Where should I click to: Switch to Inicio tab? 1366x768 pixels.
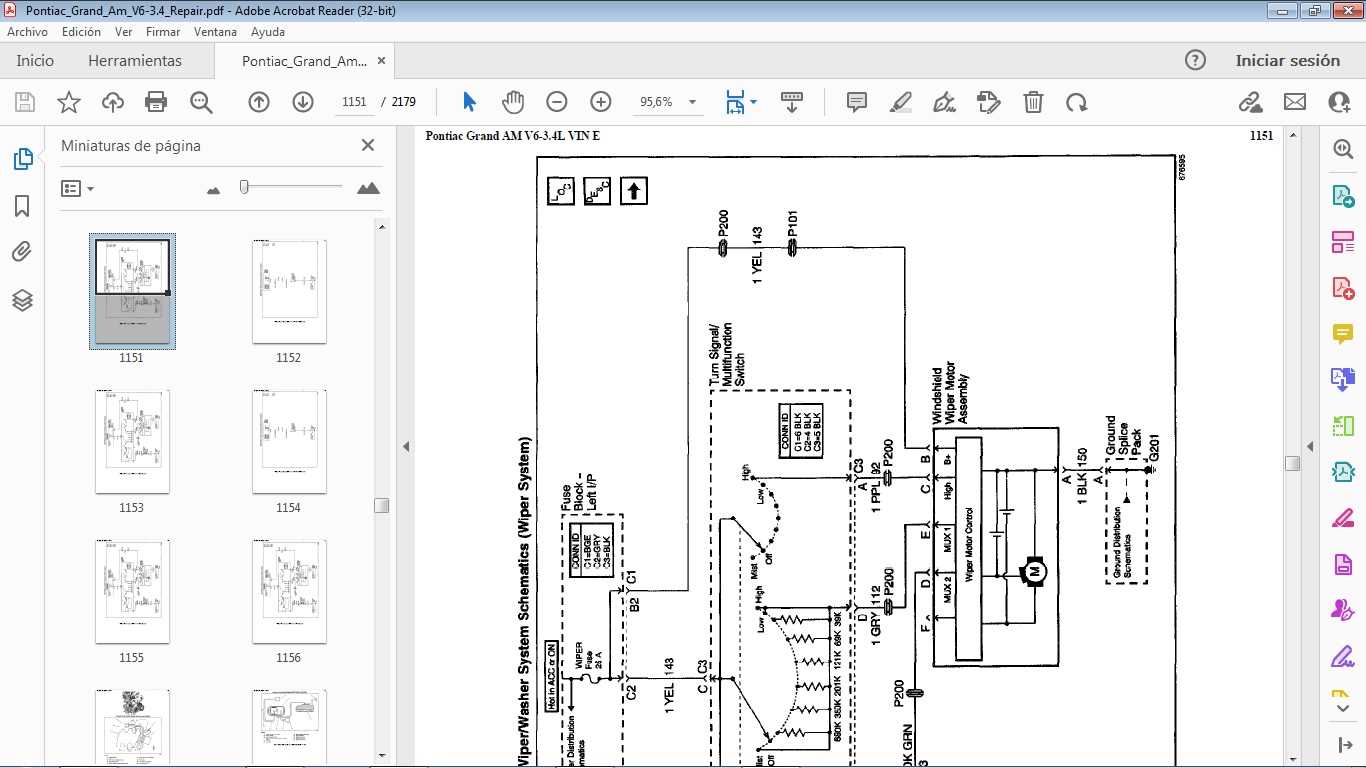point(35,60)
